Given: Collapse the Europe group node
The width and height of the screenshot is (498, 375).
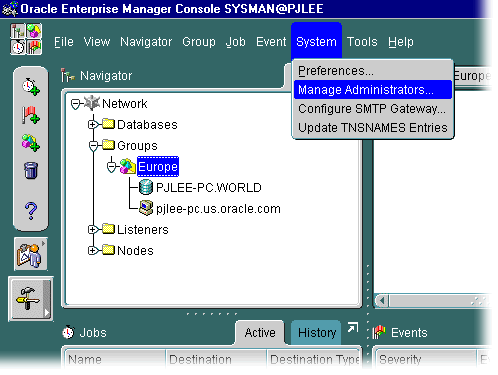Looking at the screenshot, I should click(111, 166).
